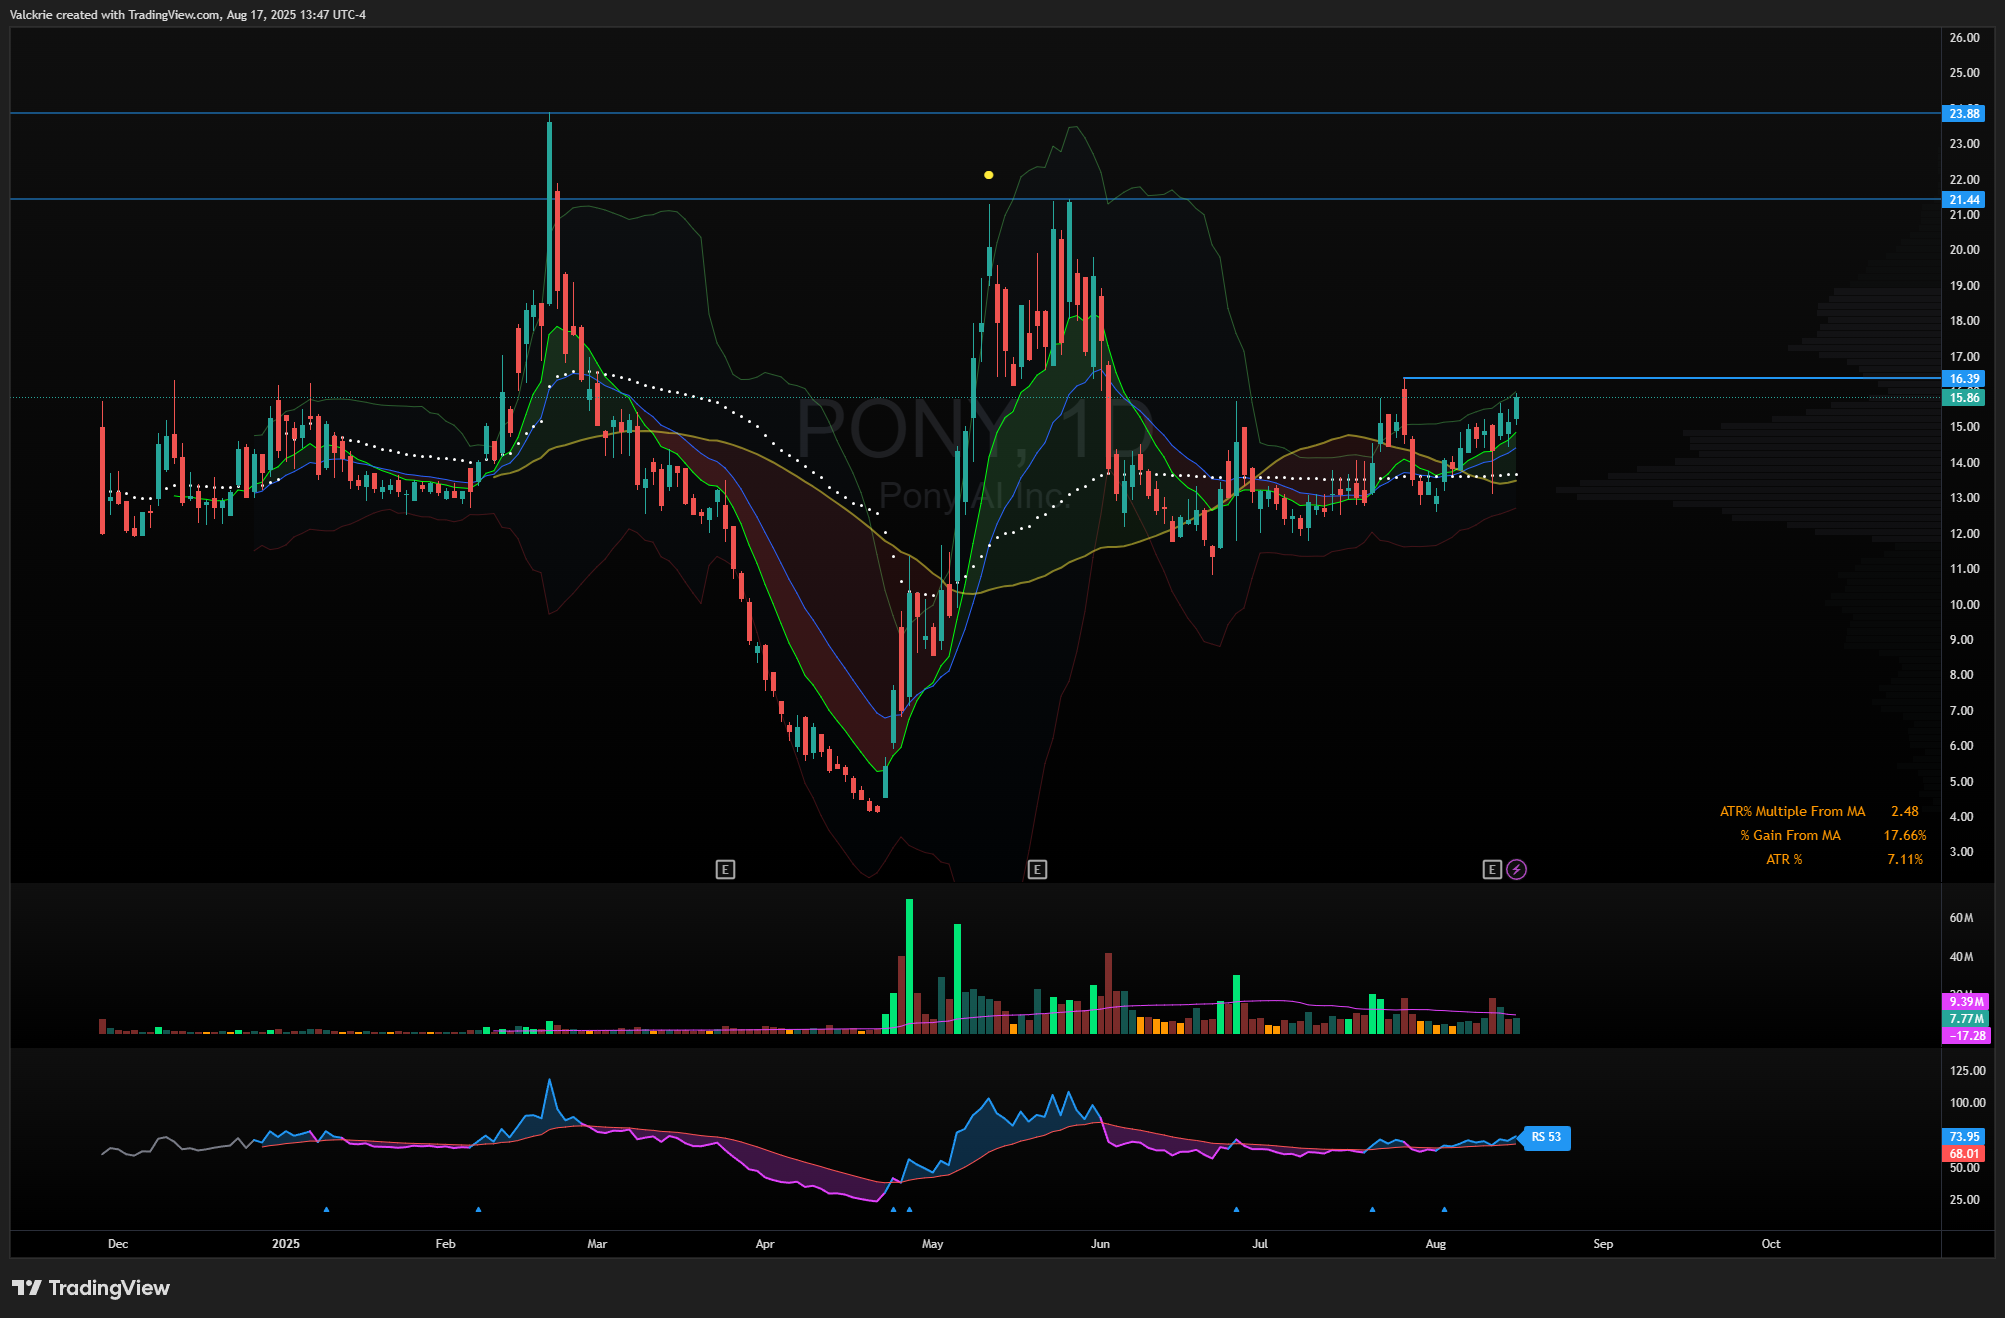Click the magenta -17.28 volume label

[x=1965, y=1036]
